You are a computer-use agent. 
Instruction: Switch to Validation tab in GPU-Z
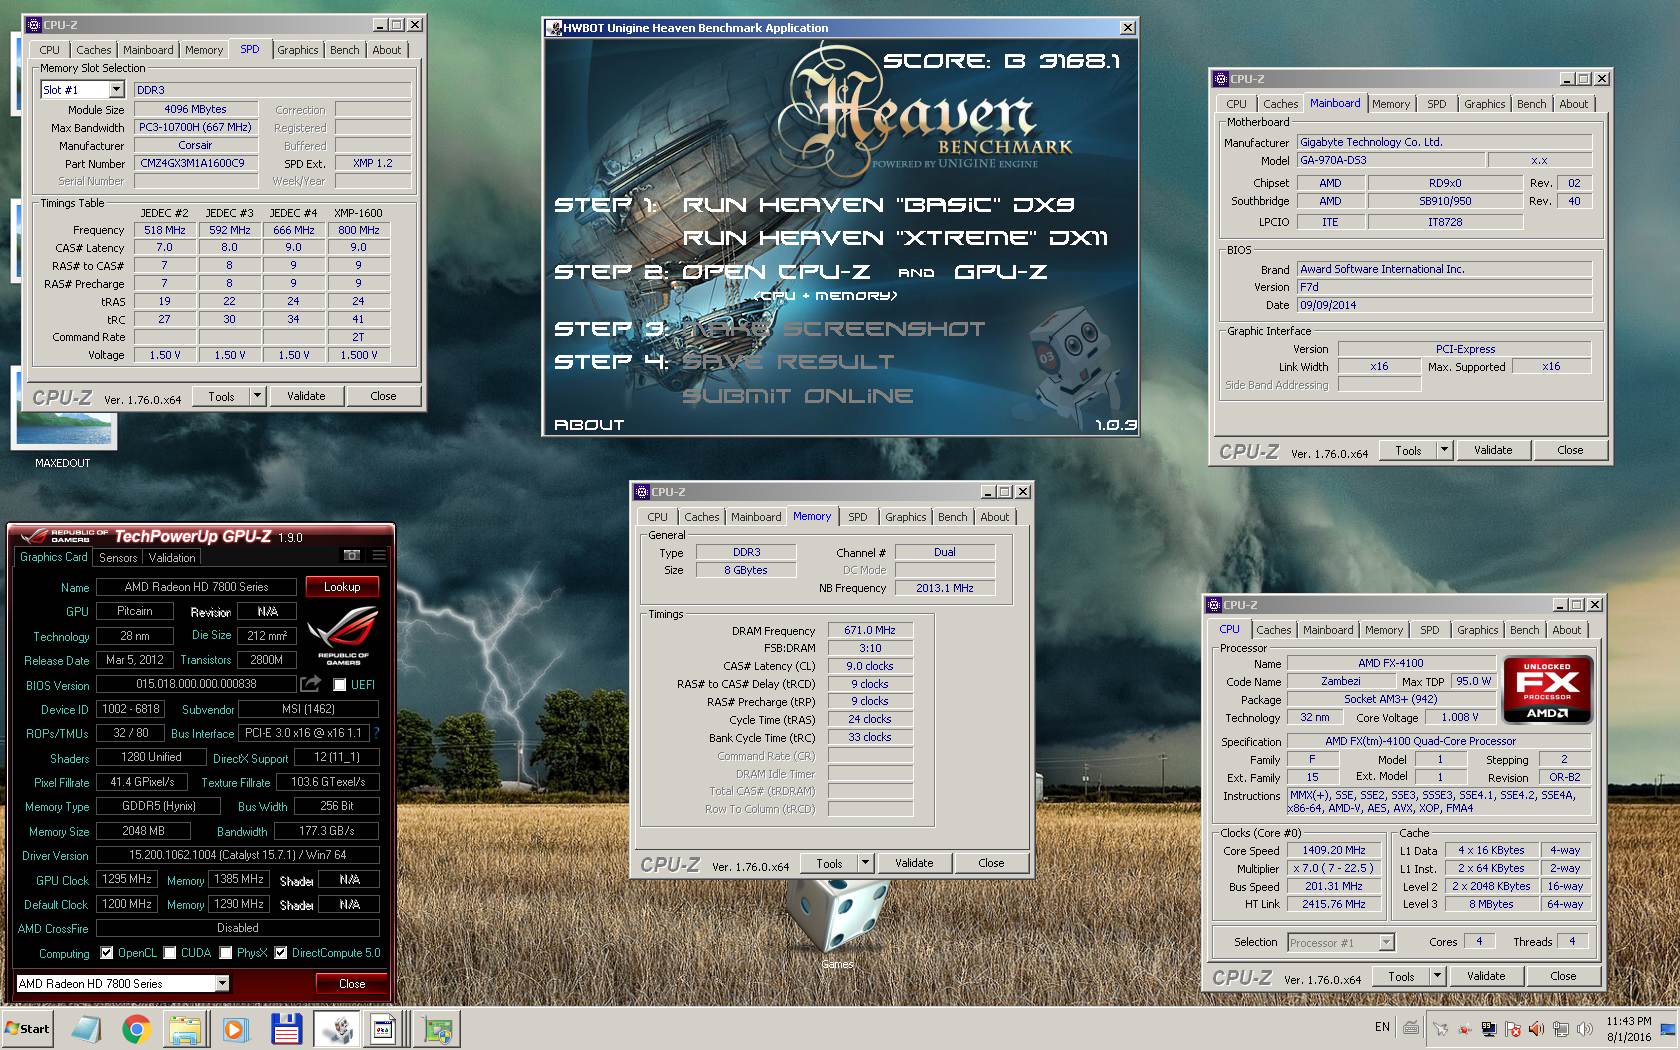172,558
